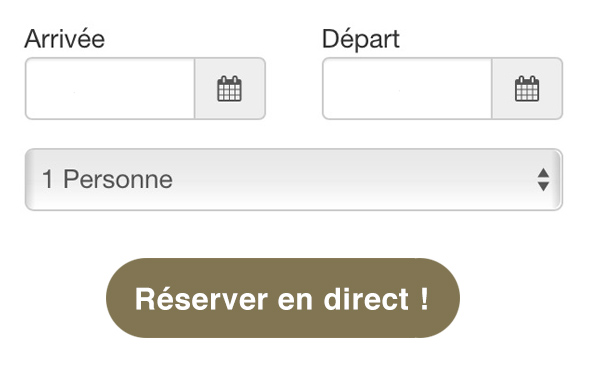The width and height of the screenshot is (589, 380).
Task: Focus the empty departure date box
Action: click(x=407, y=89)
